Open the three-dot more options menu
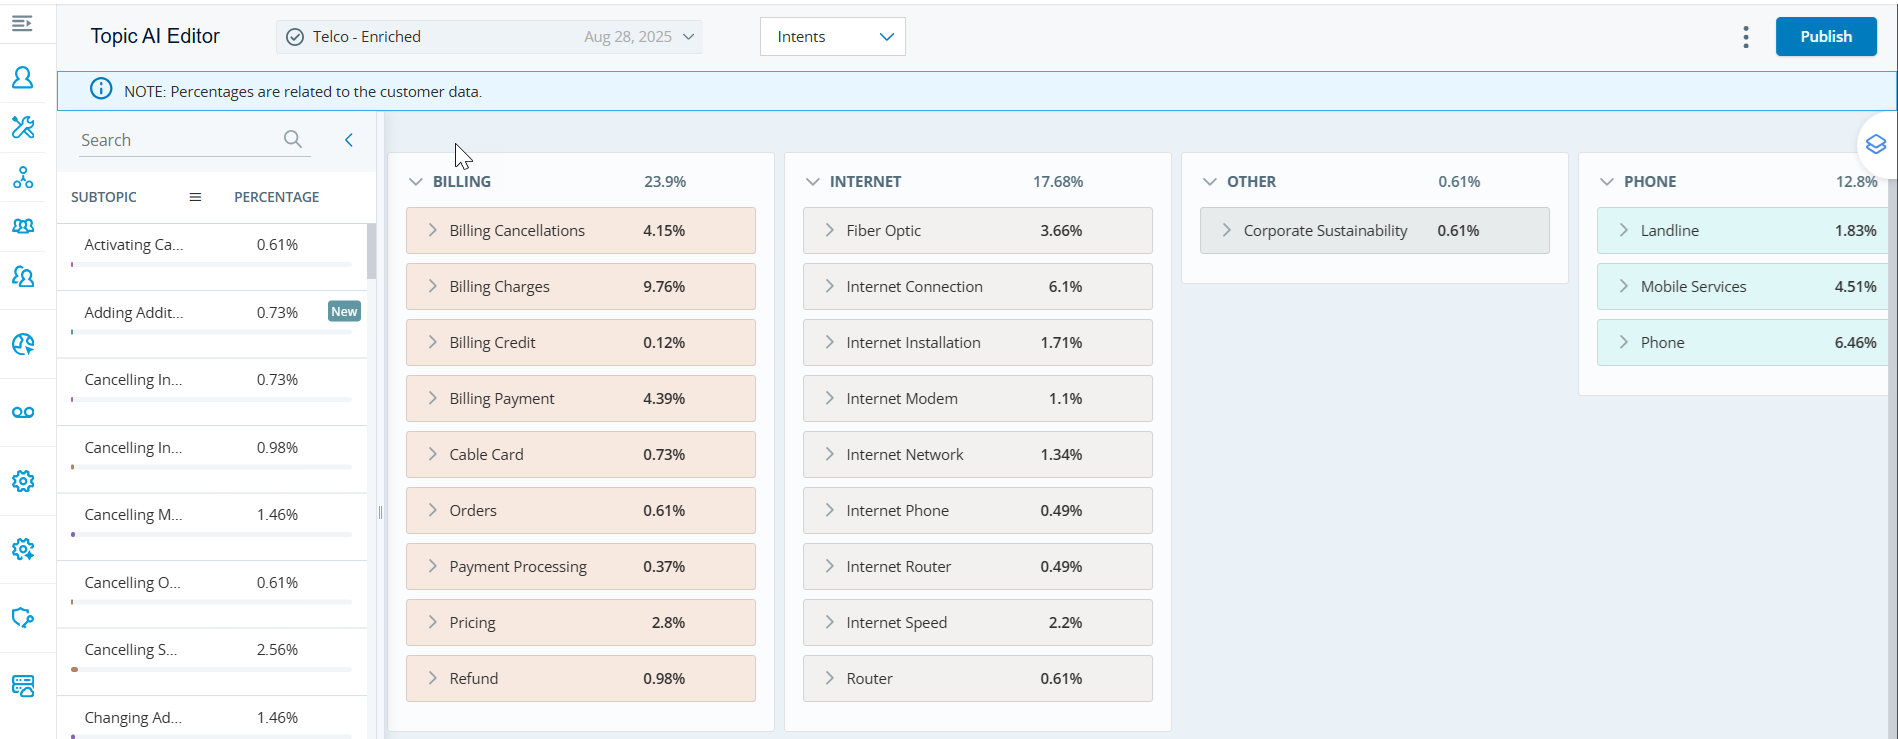The width and height of the screenshot is (1898, 739). point(1745,37)
